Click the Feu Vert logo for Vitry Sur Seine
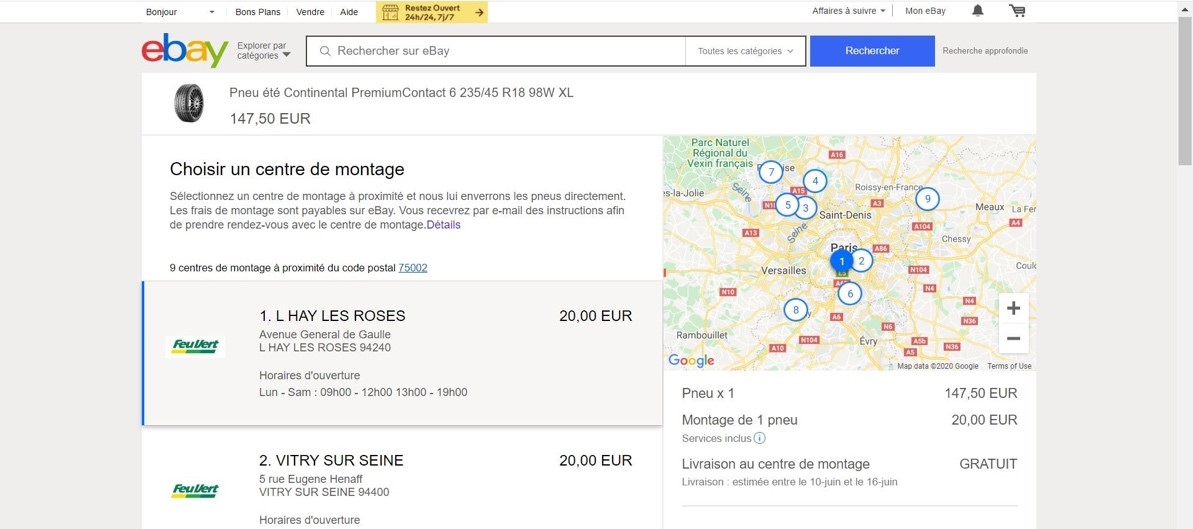This screenshot has height=529, width=1193. click(195, 491)
